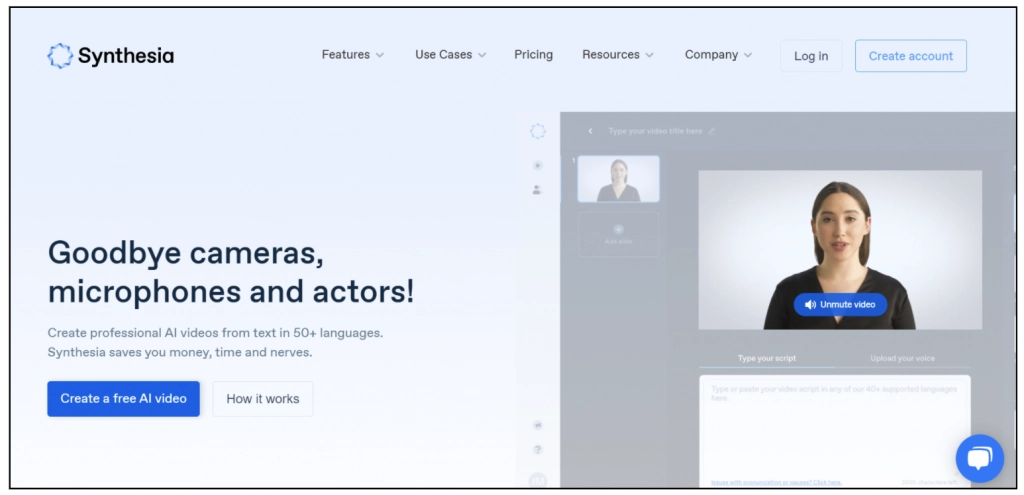Expand the Features dropdown menu
This screenshot has width=1024, height=495.
pos(352,55)
